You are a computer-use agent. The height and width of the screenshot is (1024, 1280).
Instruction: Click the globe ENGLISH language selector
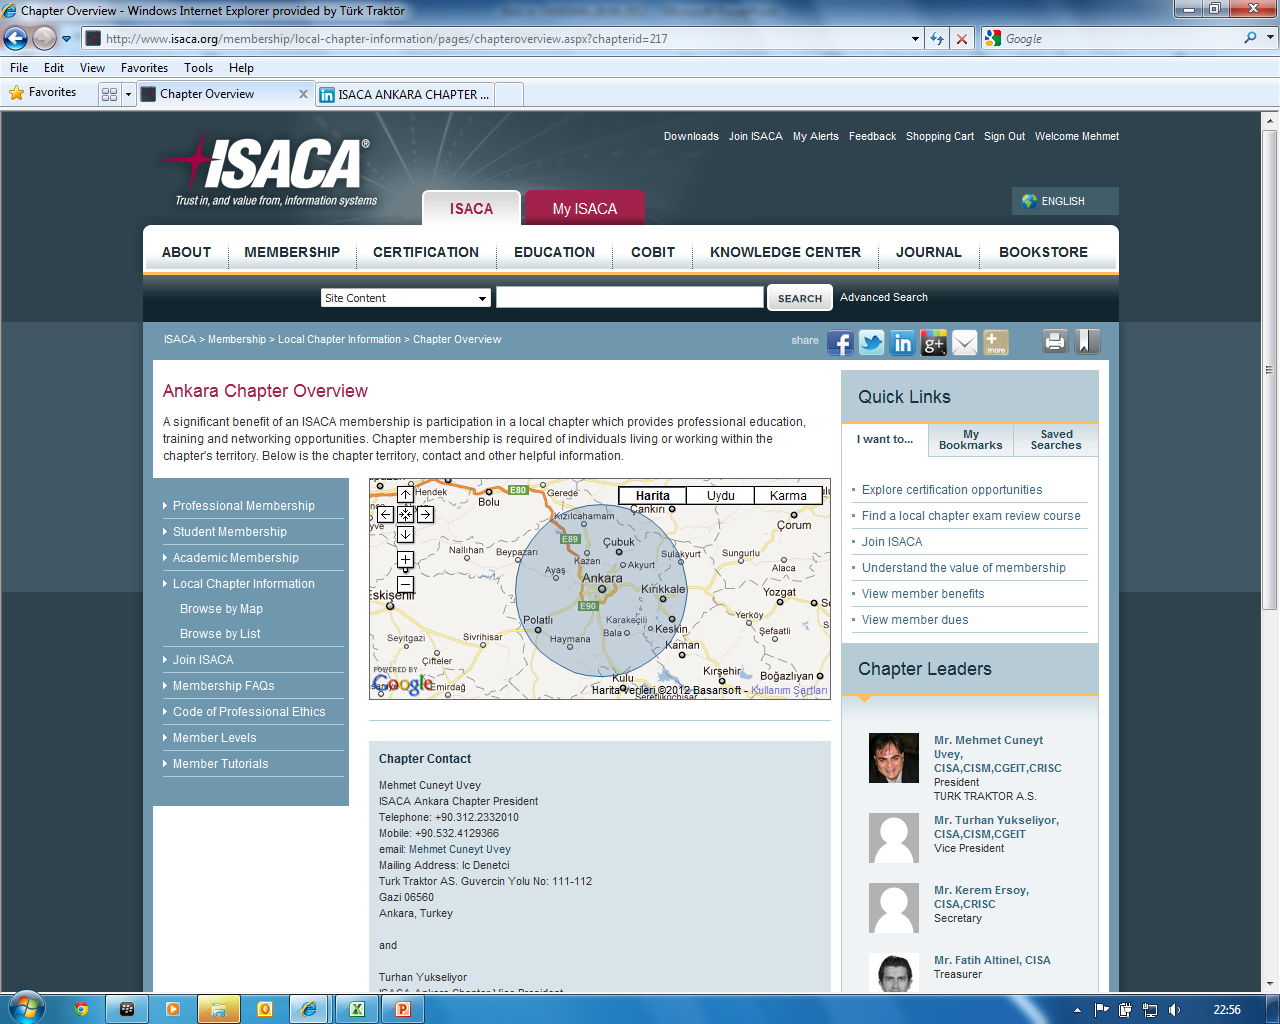(1065, 201)
